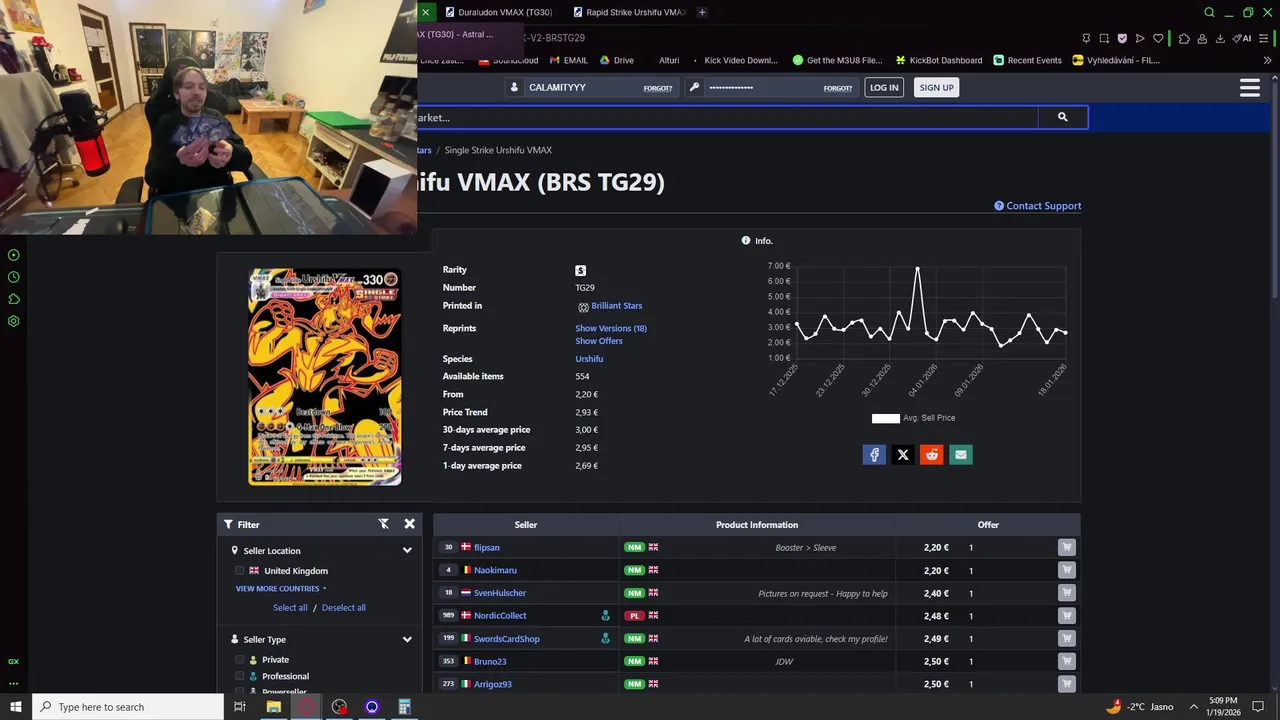The height and width of the screenshot is (720, 1280).
Task: Tick the Private seller type checkbox
Action: pos(239,660)
